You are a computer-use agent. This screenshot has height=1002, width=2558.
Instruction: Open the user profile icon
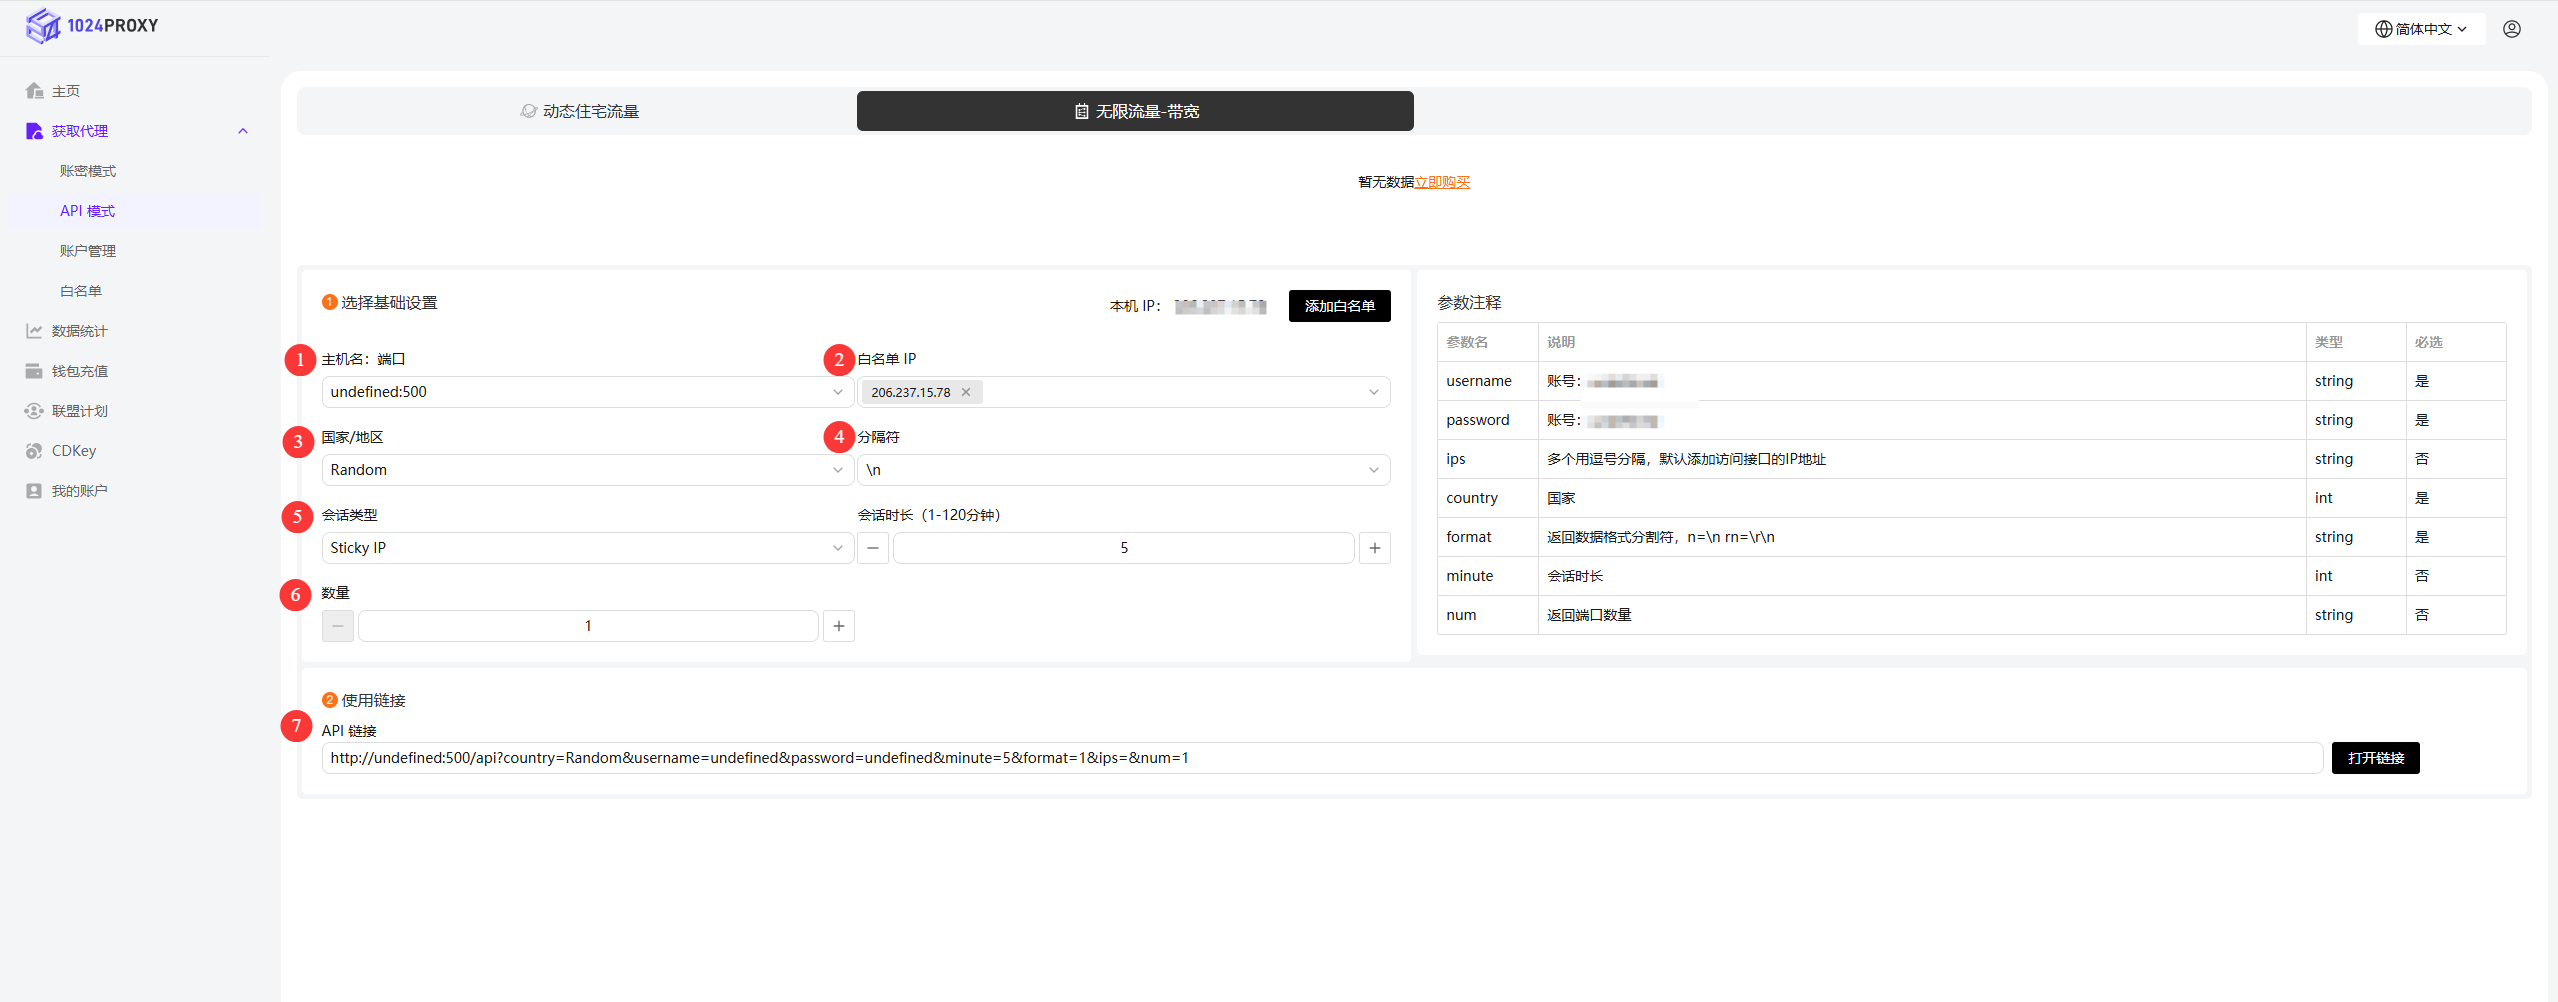pos(2511,29)
